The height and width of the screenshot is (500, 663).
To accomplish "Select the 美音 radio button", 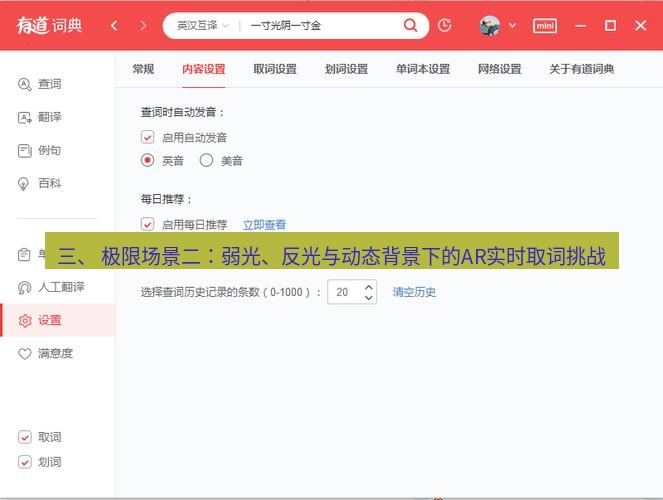I will tap(206, 160).
